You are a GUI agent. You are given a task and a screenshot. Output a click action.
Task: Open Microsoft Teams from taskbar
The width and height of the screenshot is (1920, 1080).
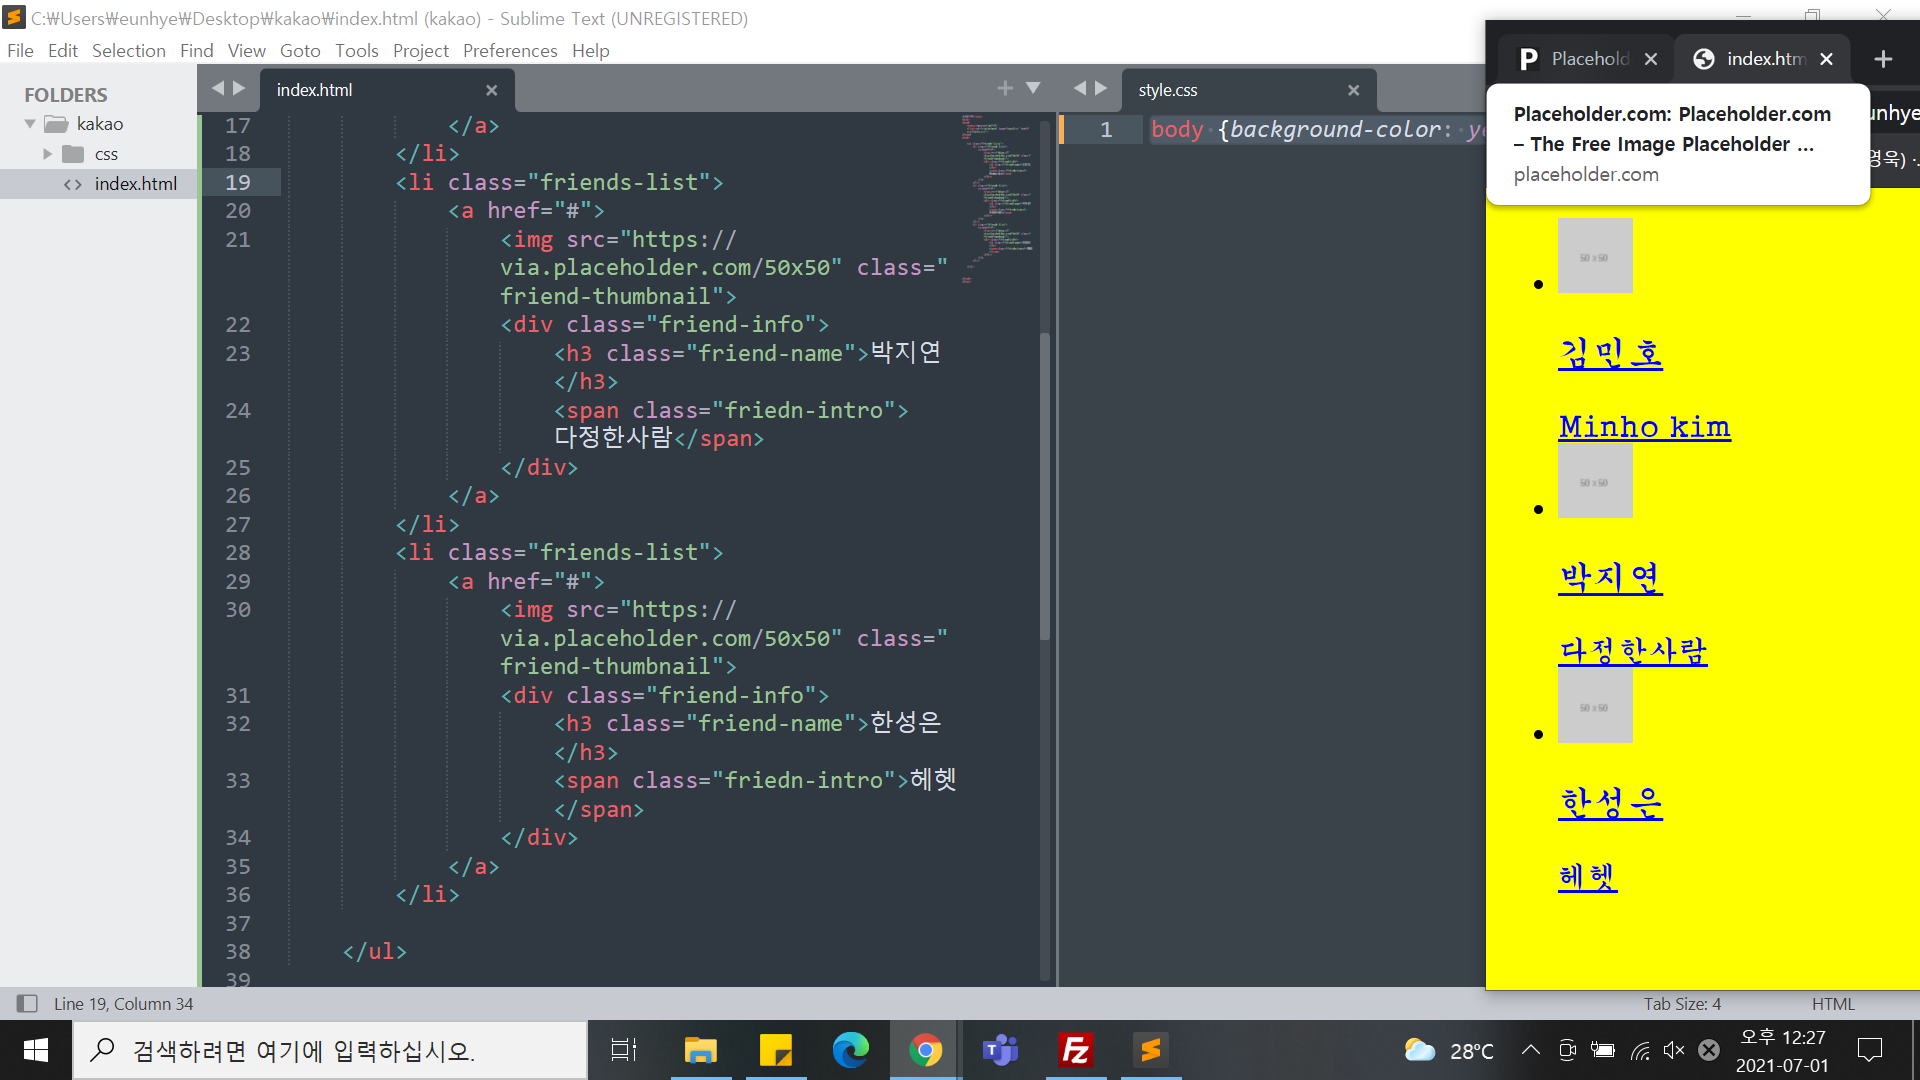click(1000, 1050)
